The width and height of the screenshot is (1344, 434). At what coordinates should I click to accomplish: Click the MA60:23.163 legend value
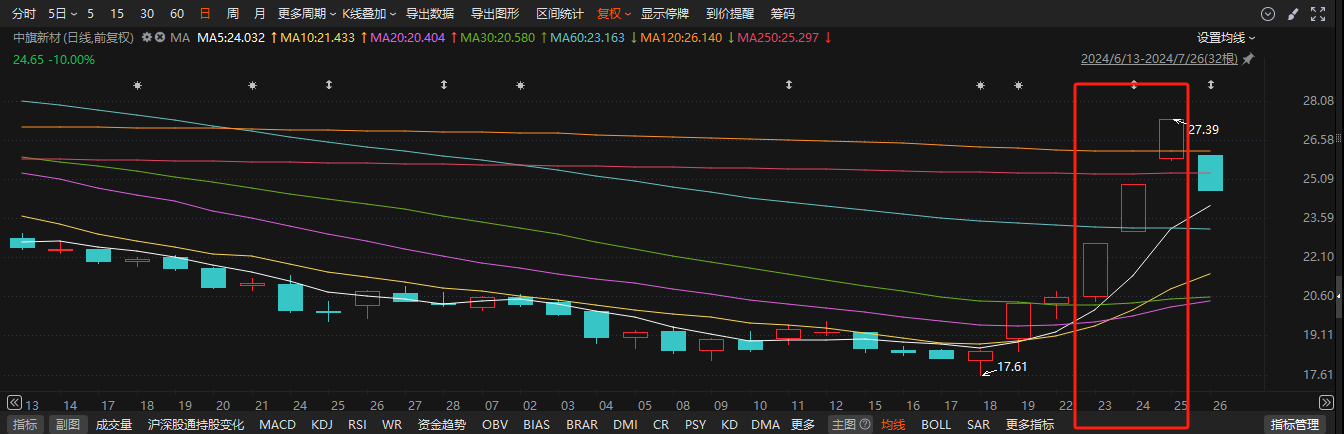586,37
